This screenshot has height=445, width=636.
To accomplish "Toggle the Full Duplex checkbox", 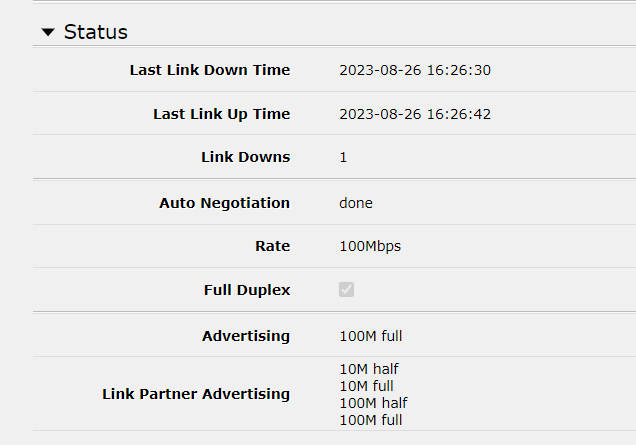I will coord(346,290).
